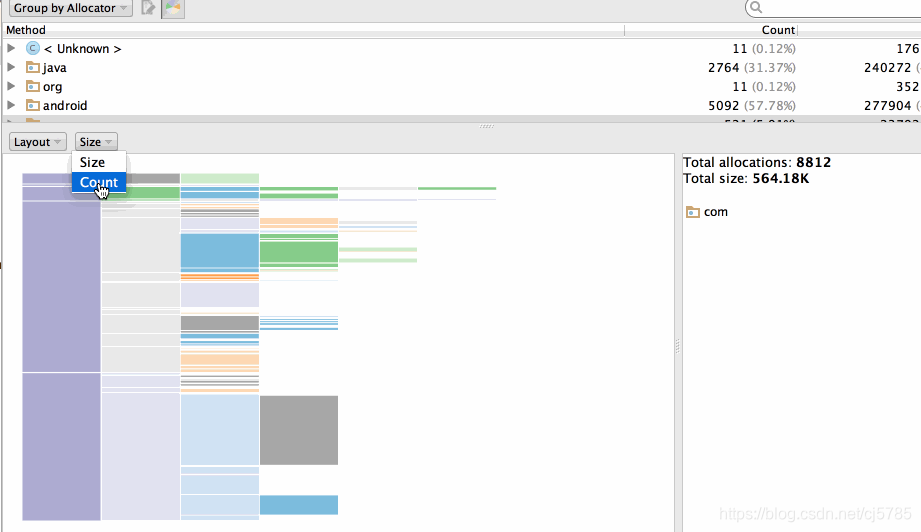This screenshot has height=532, width=921.
Task: Click count value 5092 (57.78%)
Action: click(x=752, y=106)
